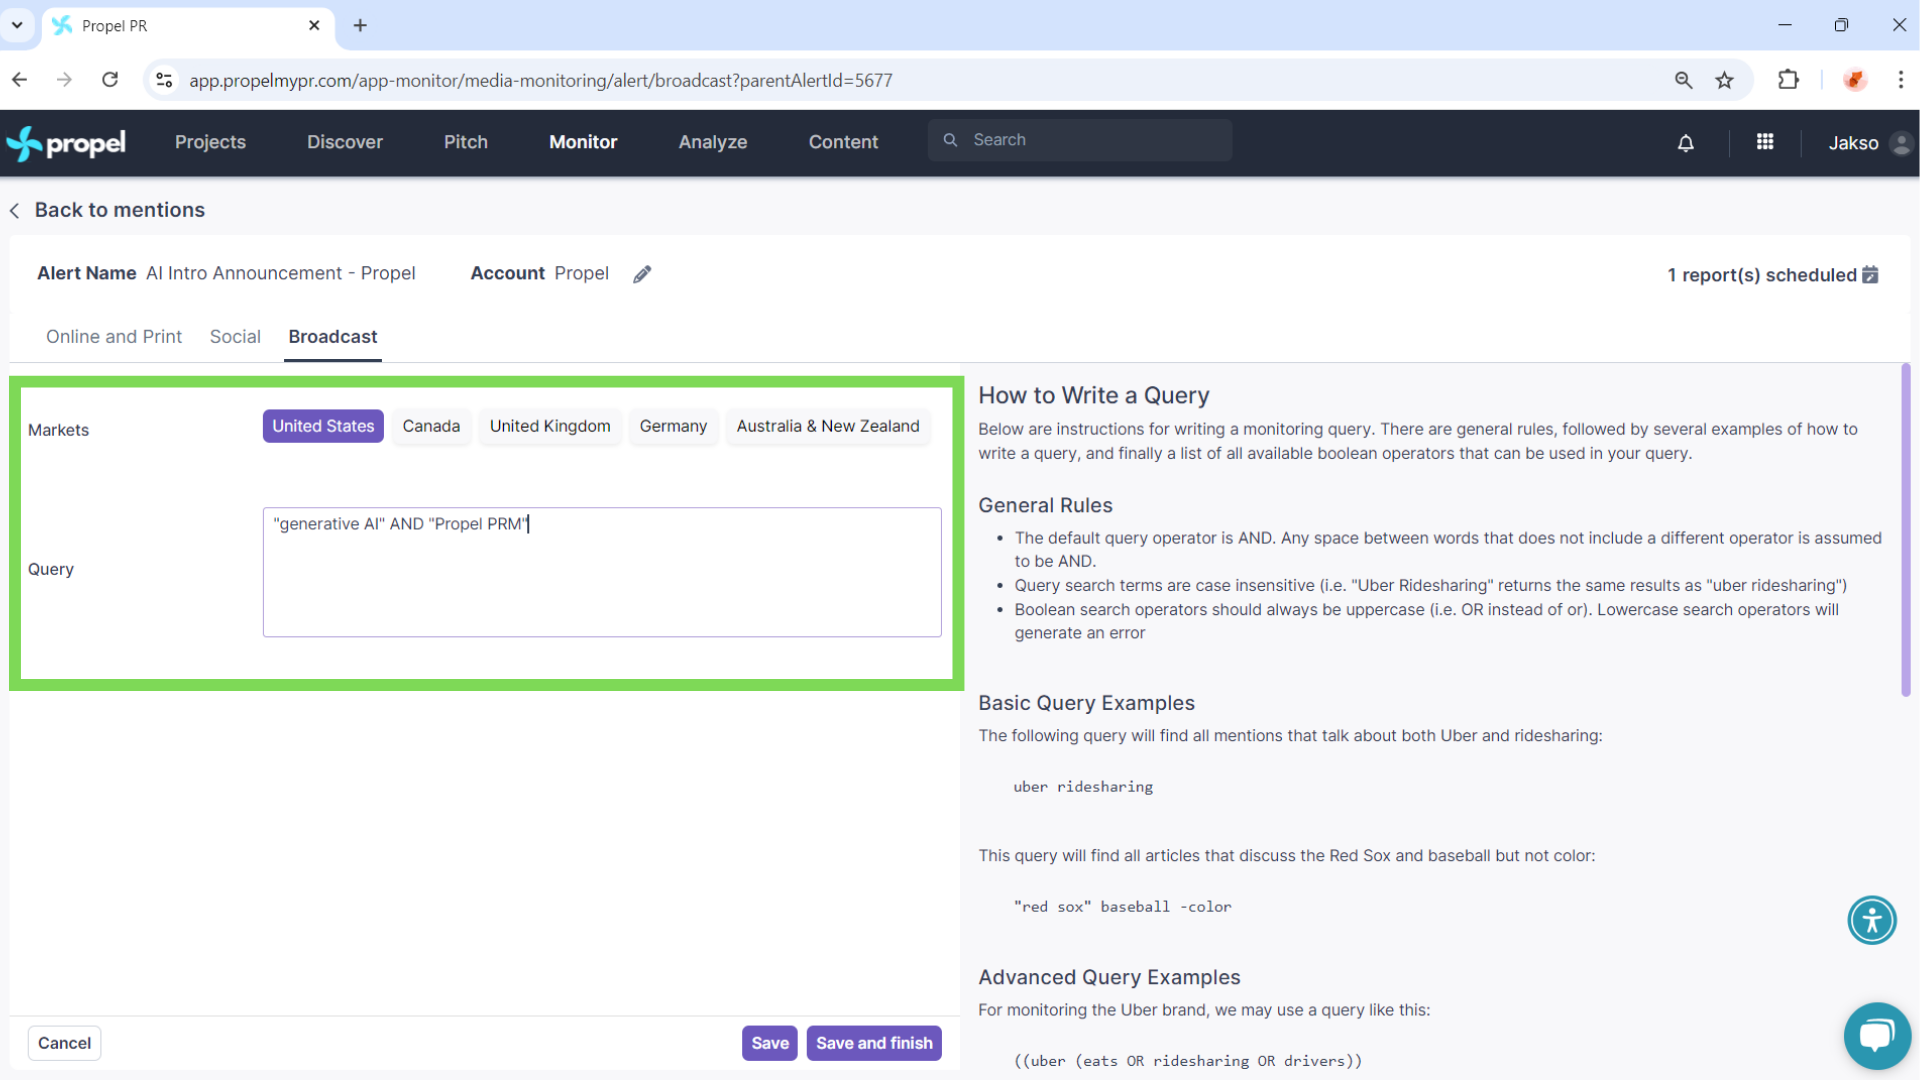Open the Analyze menu
Screen dimensions: 1920x1080
tap(713, 143)
